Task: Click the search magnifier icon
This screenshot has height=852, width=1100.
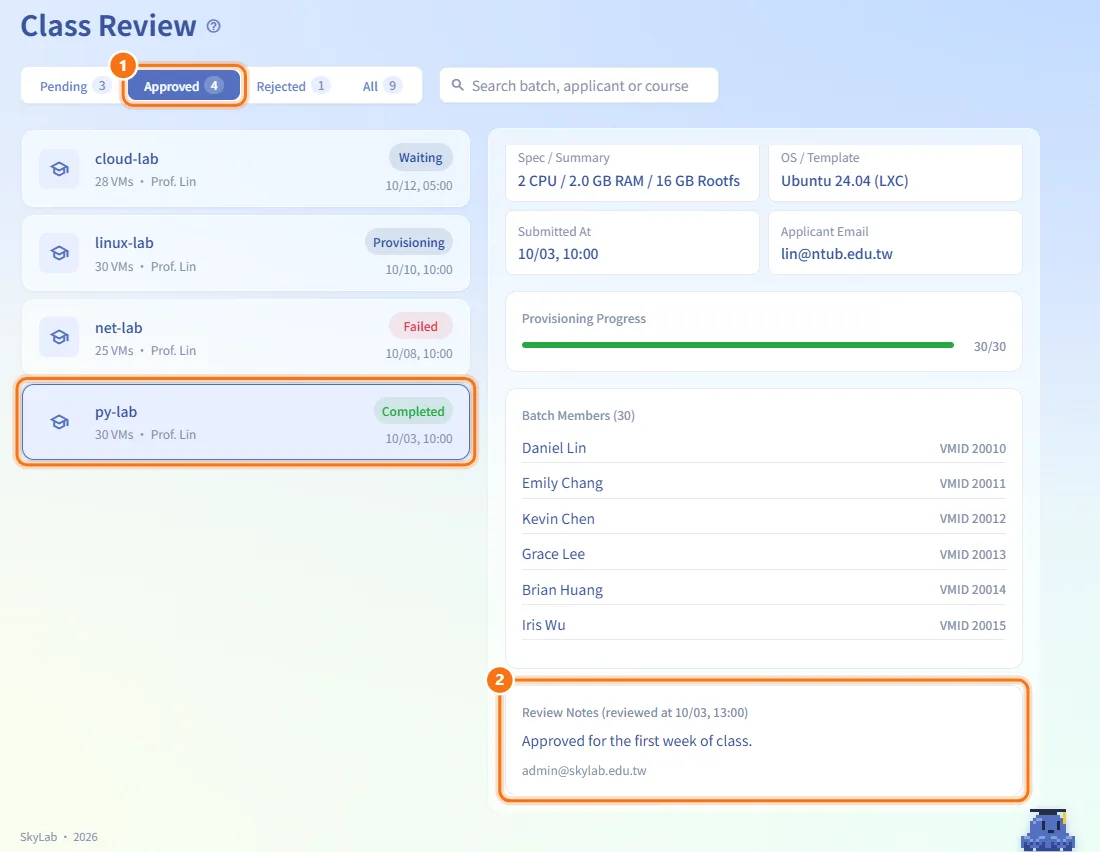Action: pyautogui.click(x=457, y=85)
